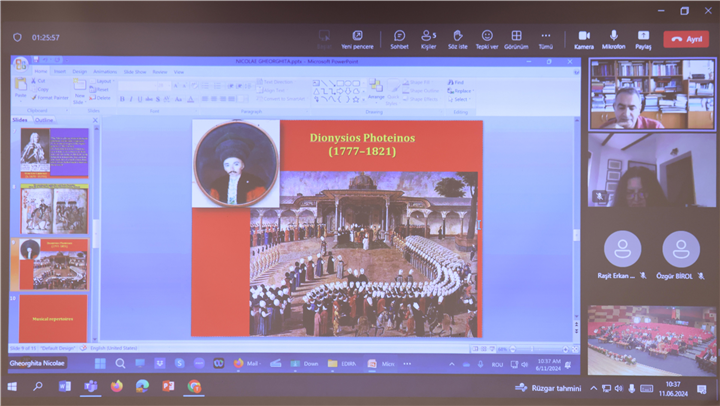This screenshot has height=406, width=720.
Task: Open Görünüm view options
Action: pos(516,39)
